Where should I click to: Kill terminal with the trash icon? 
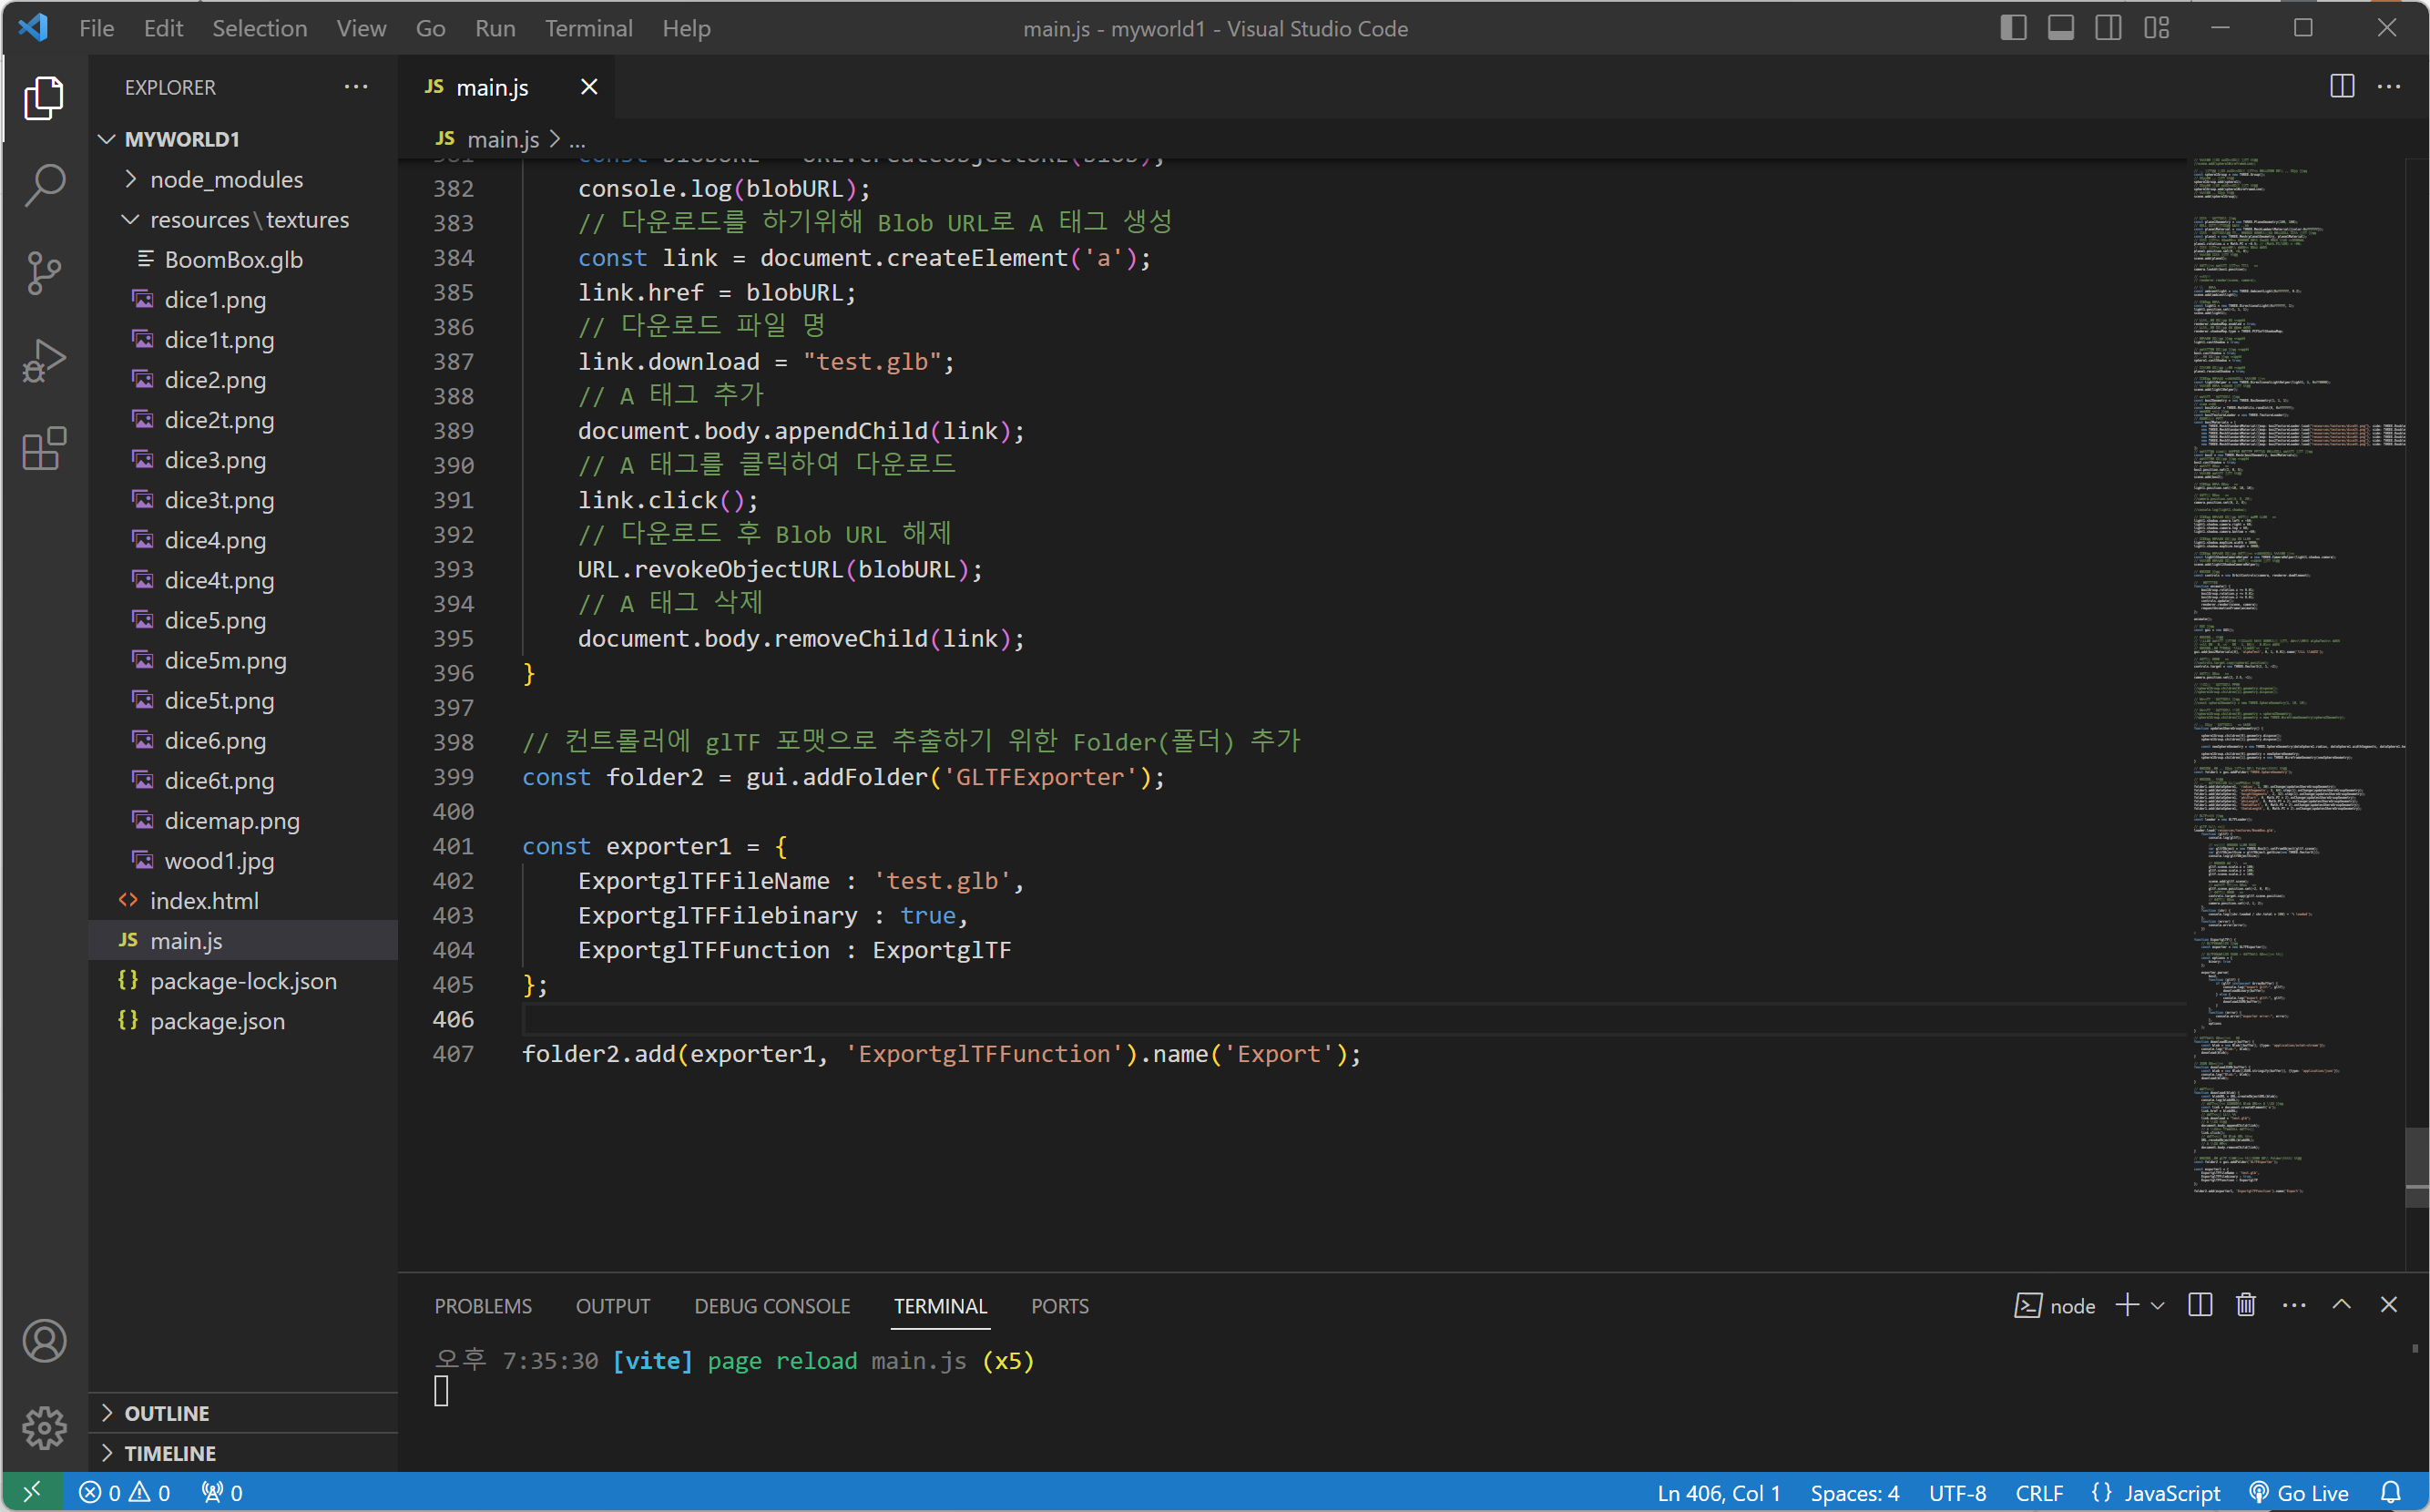(x=2246, y=1305)
